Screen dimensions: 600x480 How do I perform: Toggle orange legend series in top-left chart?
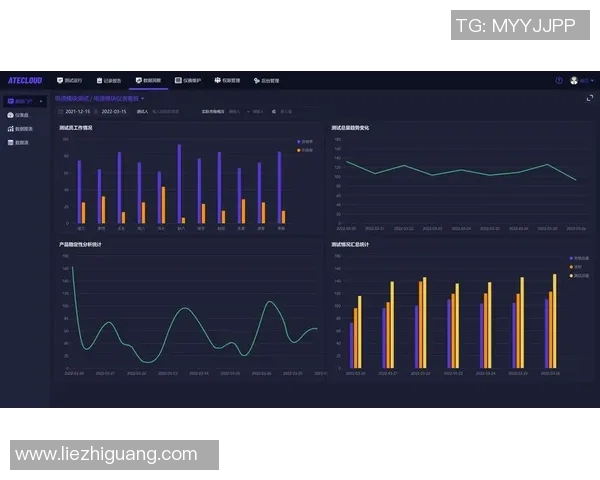tap(305, 149)
